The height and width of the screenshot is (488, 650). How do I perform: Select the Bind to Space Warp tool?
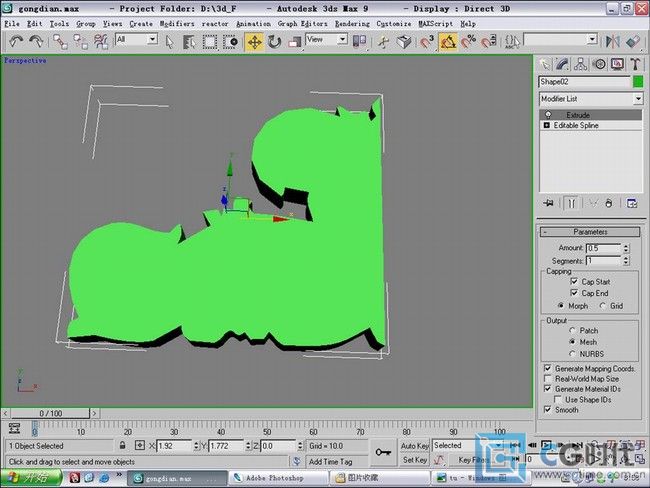101,41
